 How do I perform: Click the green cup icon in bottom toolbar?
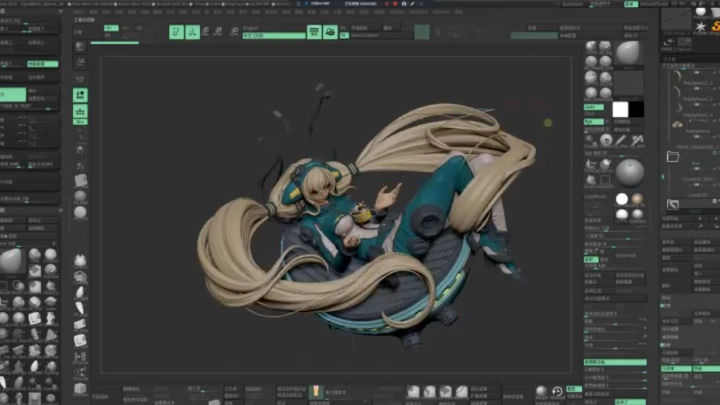point(315,391)
